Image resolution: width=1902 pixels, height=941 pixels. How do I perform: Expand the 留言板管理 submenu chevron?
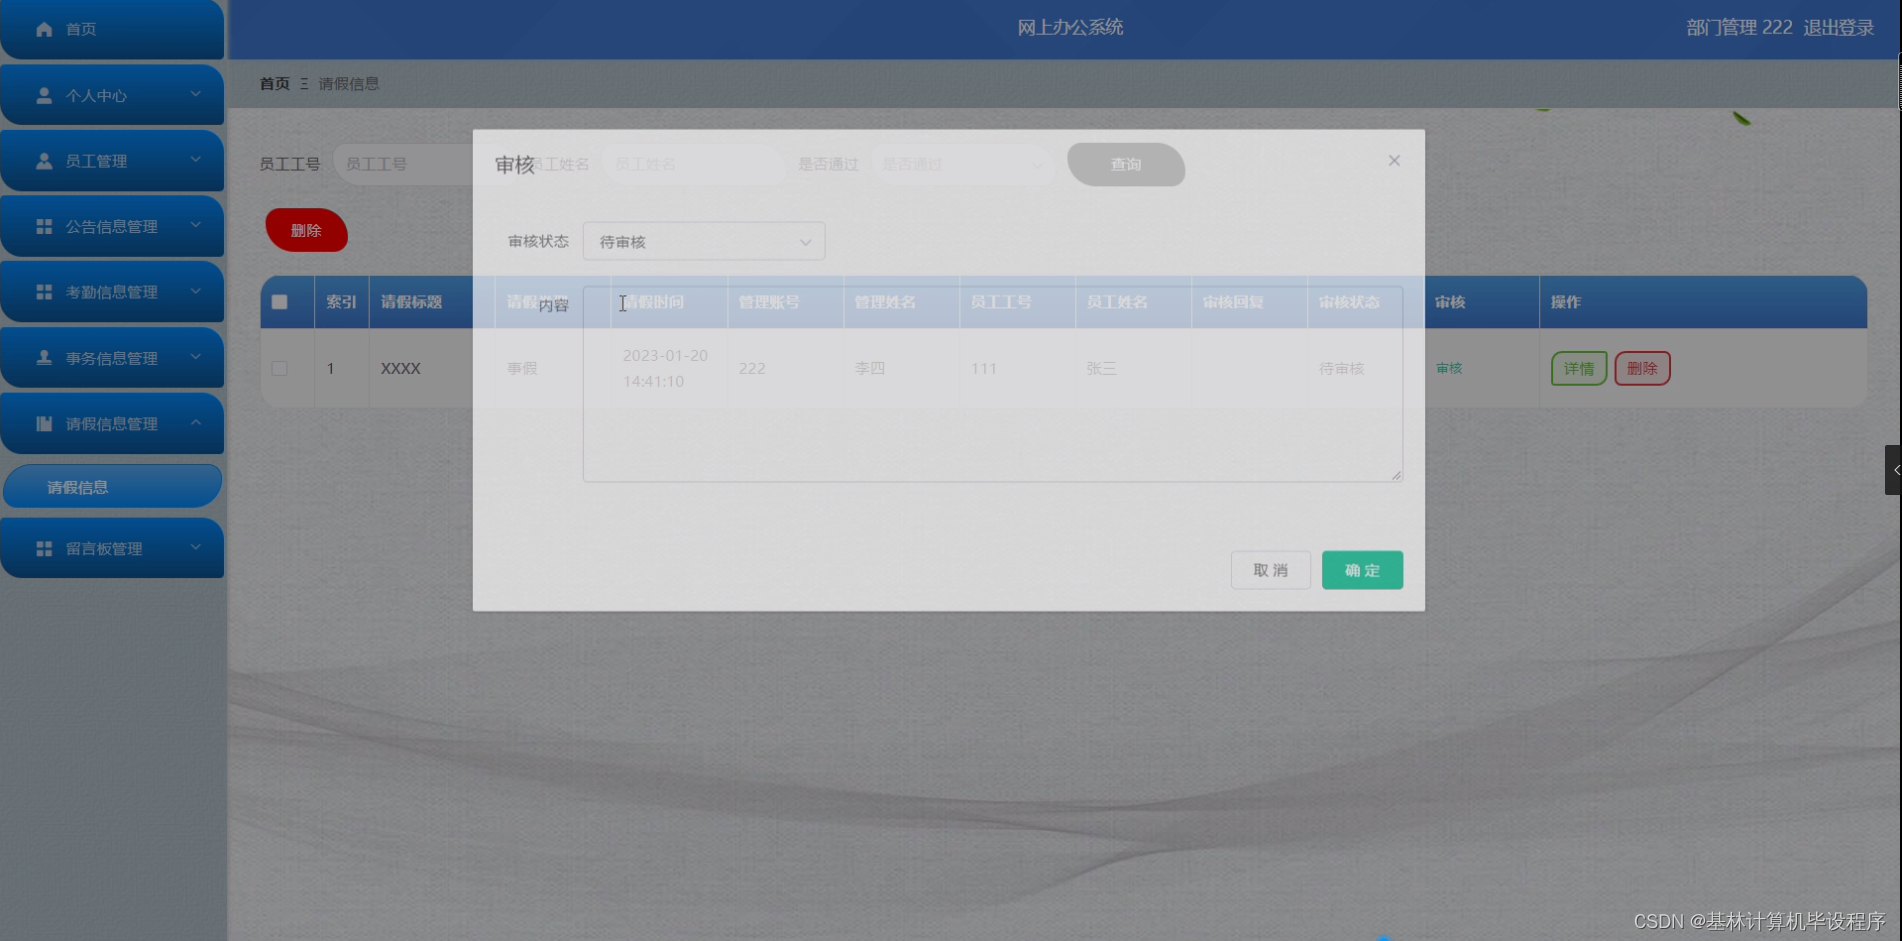tap(195, 548)
